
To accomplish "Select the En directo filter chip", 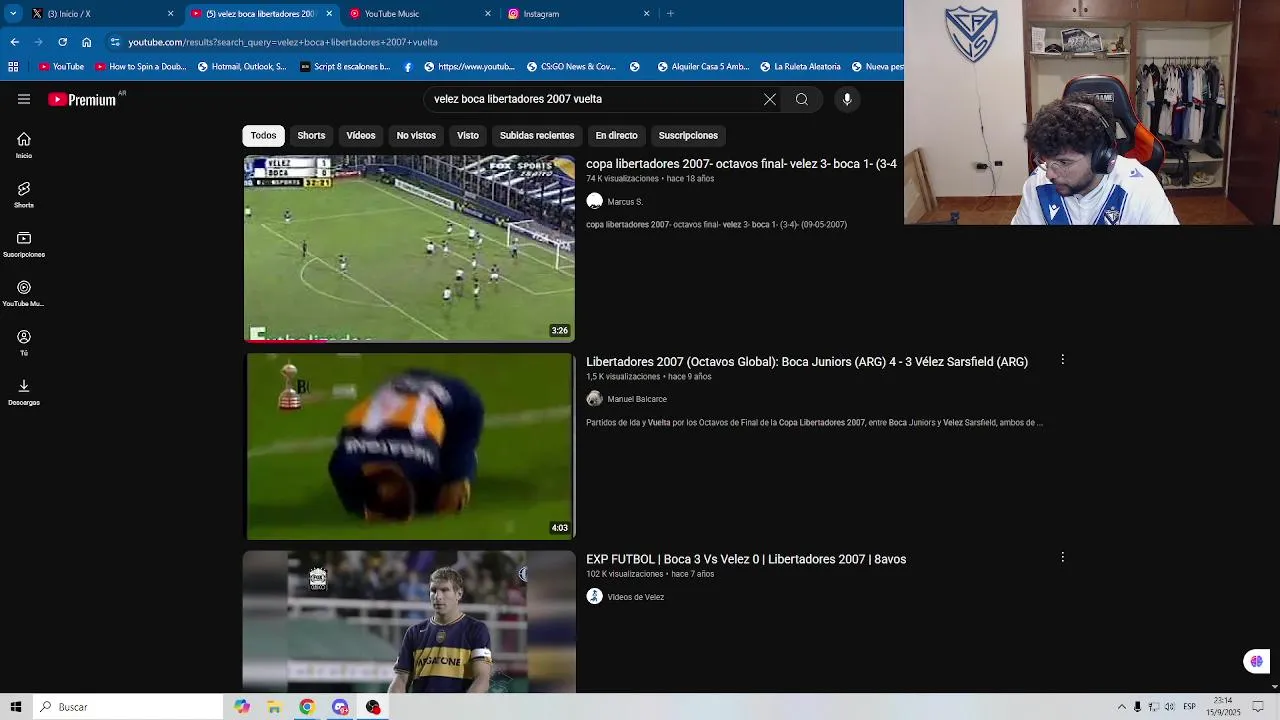I will coord(616,135).
